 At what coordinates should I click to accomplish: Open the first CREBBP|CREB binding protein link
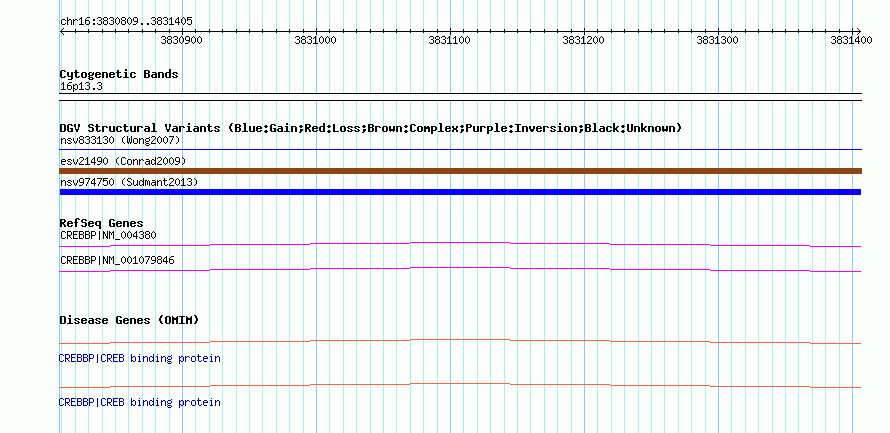[140, 359]
